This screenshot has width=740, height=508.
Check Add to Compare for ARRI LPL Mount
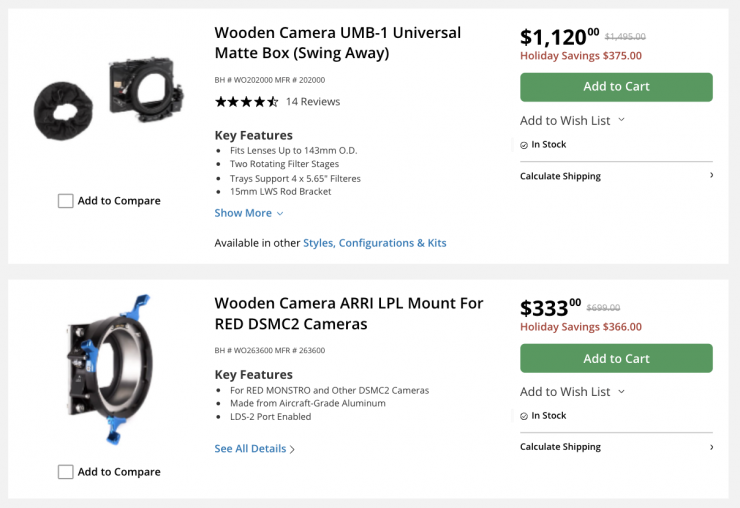point(66,472)
